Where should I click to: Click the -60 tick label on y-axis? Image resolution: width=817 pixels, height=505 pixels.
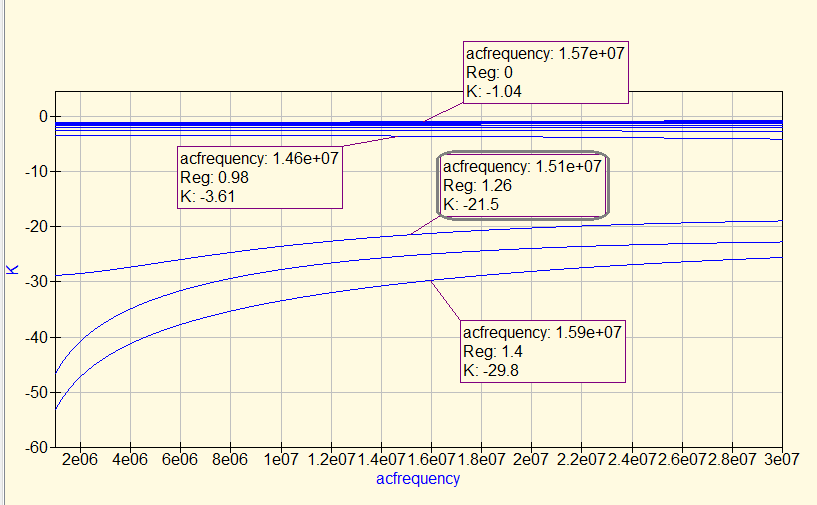(x=37, y=446)
